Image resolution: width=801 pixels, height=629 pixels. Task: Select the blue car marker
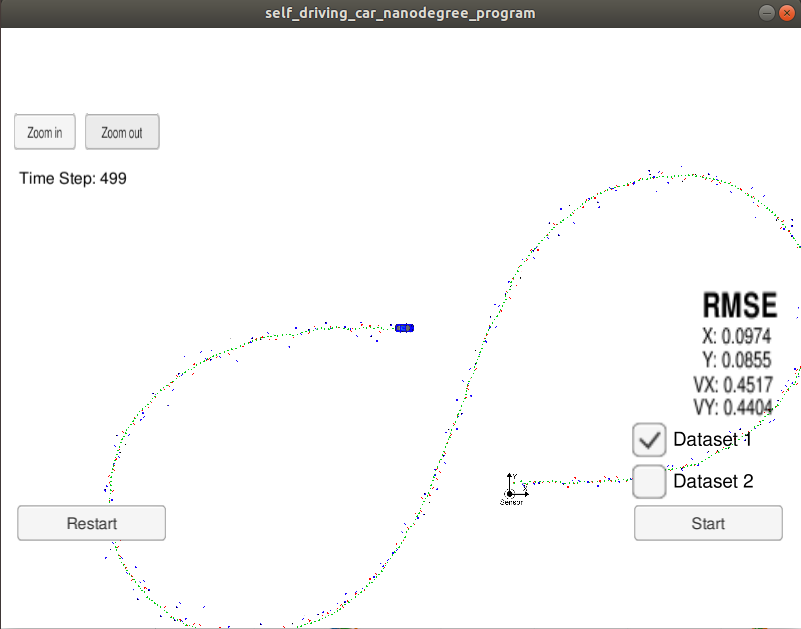(405, 328)
